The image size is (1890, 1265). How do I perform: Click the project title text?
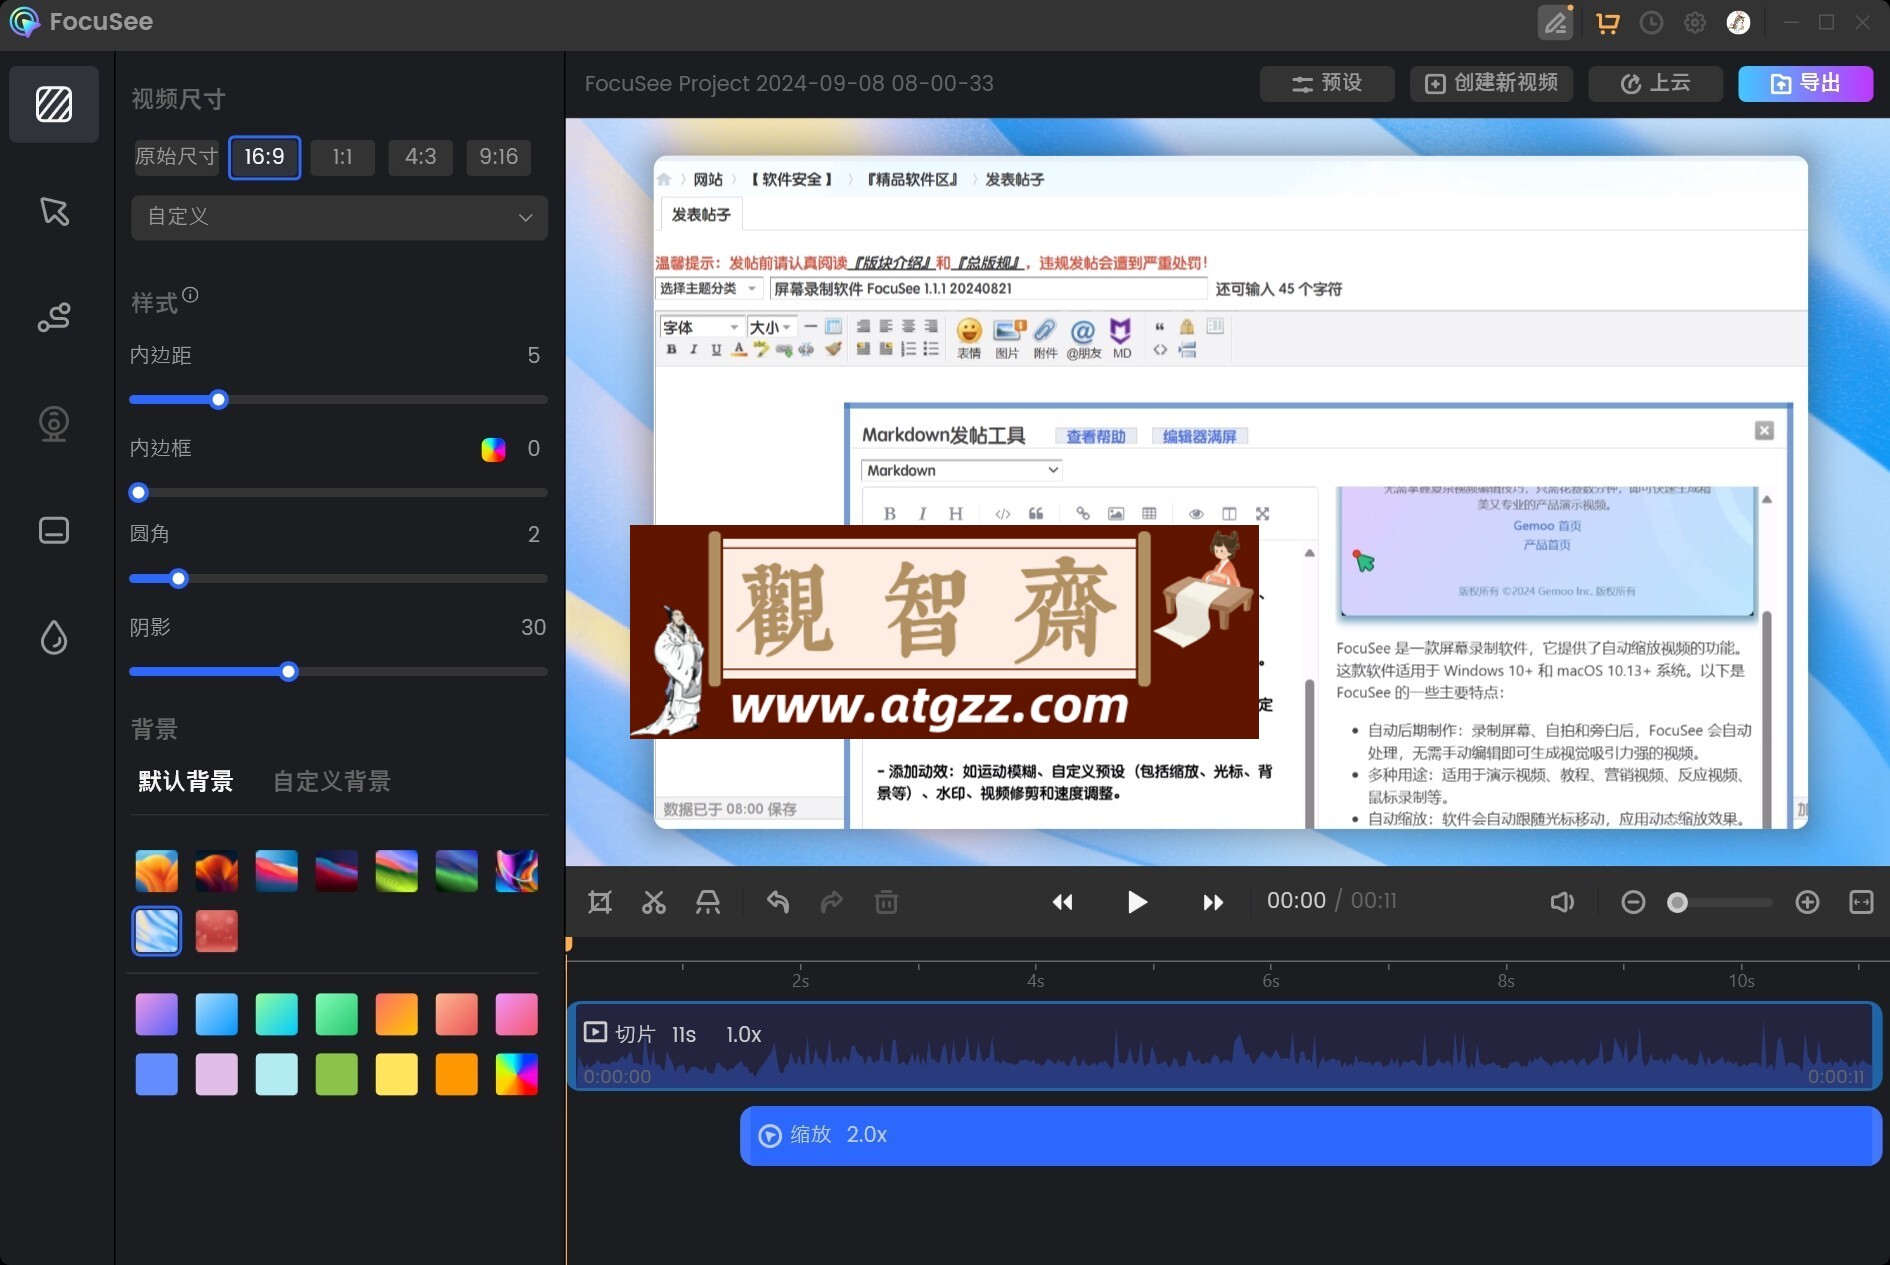789,84
